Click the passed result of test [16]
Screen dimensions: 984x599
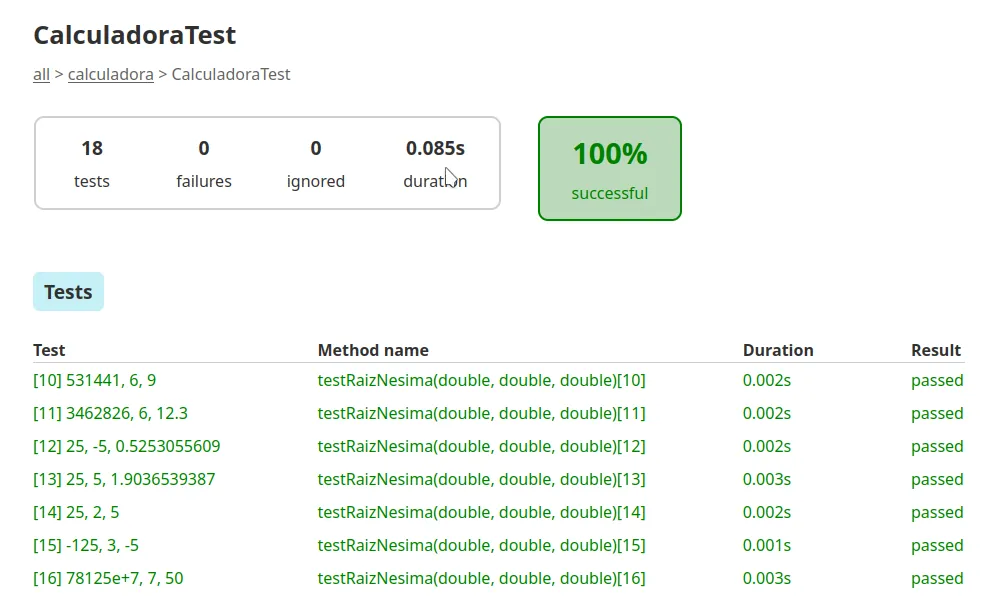click(x=937, y=579)
